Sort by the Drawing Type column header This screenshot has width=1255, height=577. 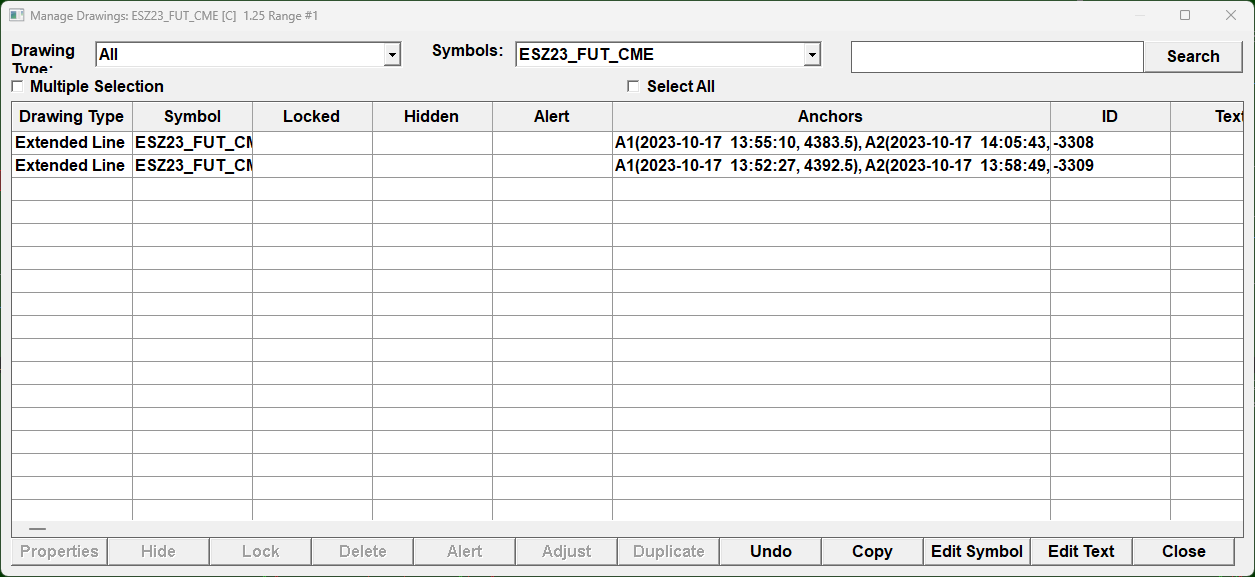72,117
